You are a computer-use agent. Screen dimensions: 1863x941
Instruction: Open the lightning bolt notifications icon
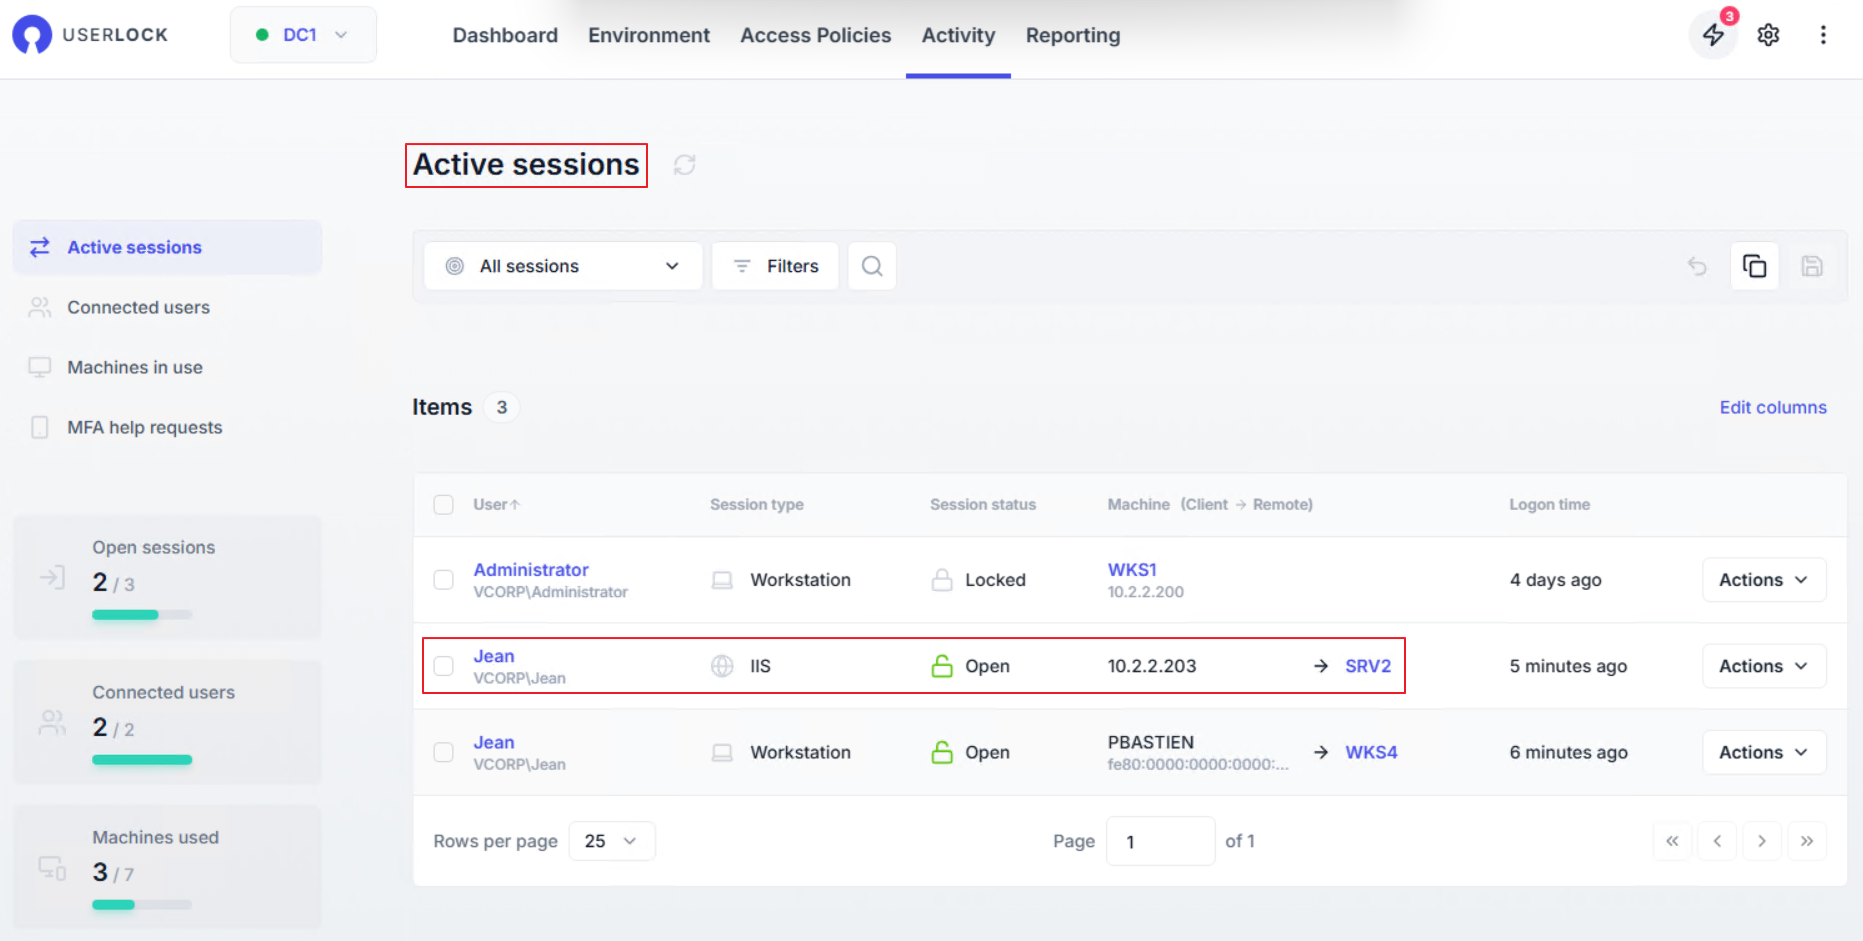[1713, 35]
